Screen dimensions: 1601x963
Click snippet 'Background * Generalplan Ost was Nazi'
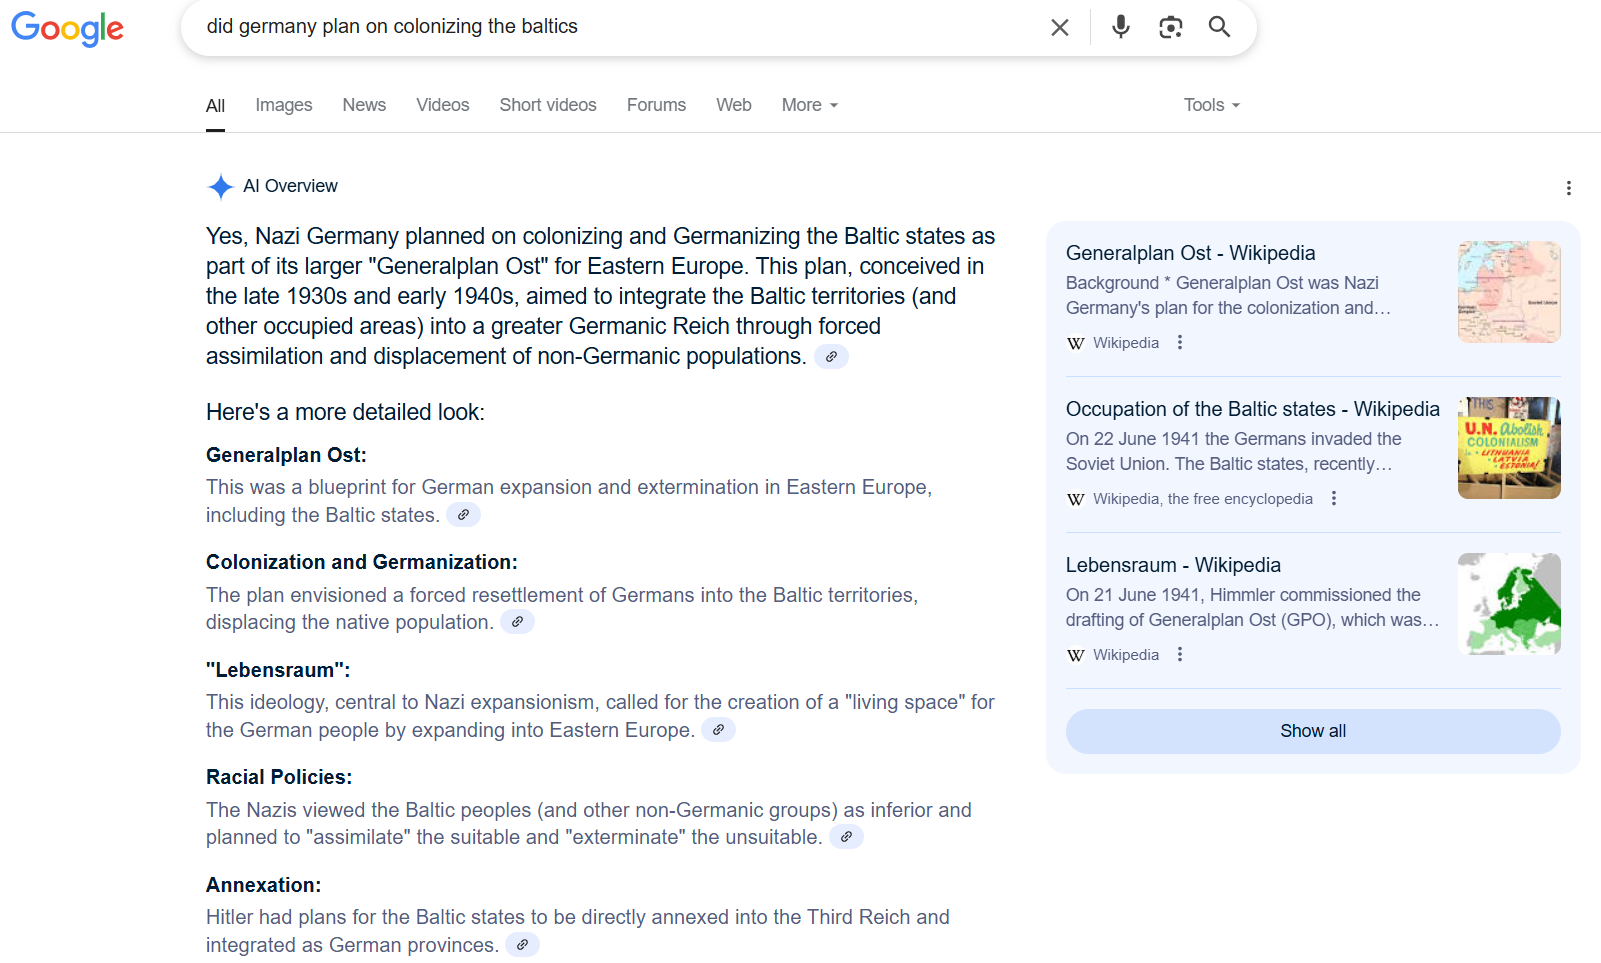1222,283
